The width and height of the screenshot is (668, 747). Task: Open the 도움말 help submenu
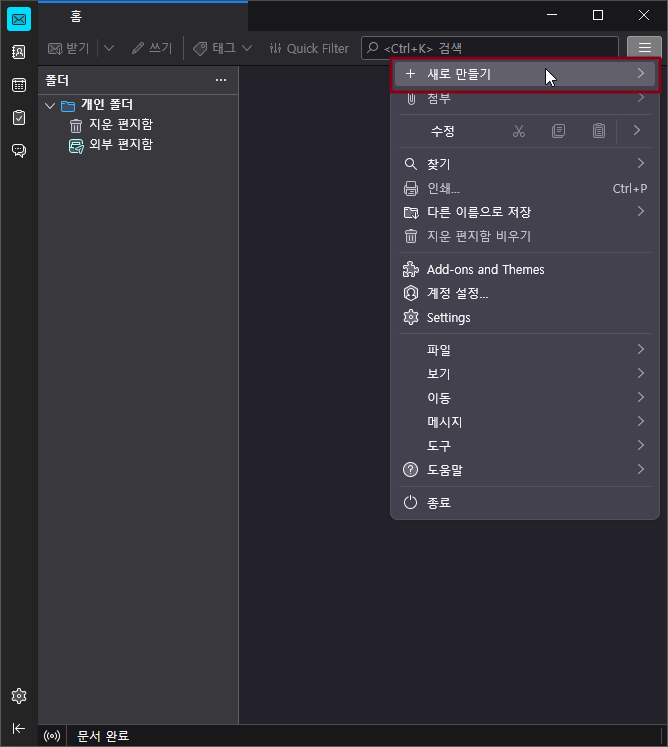tap(525, 470)
